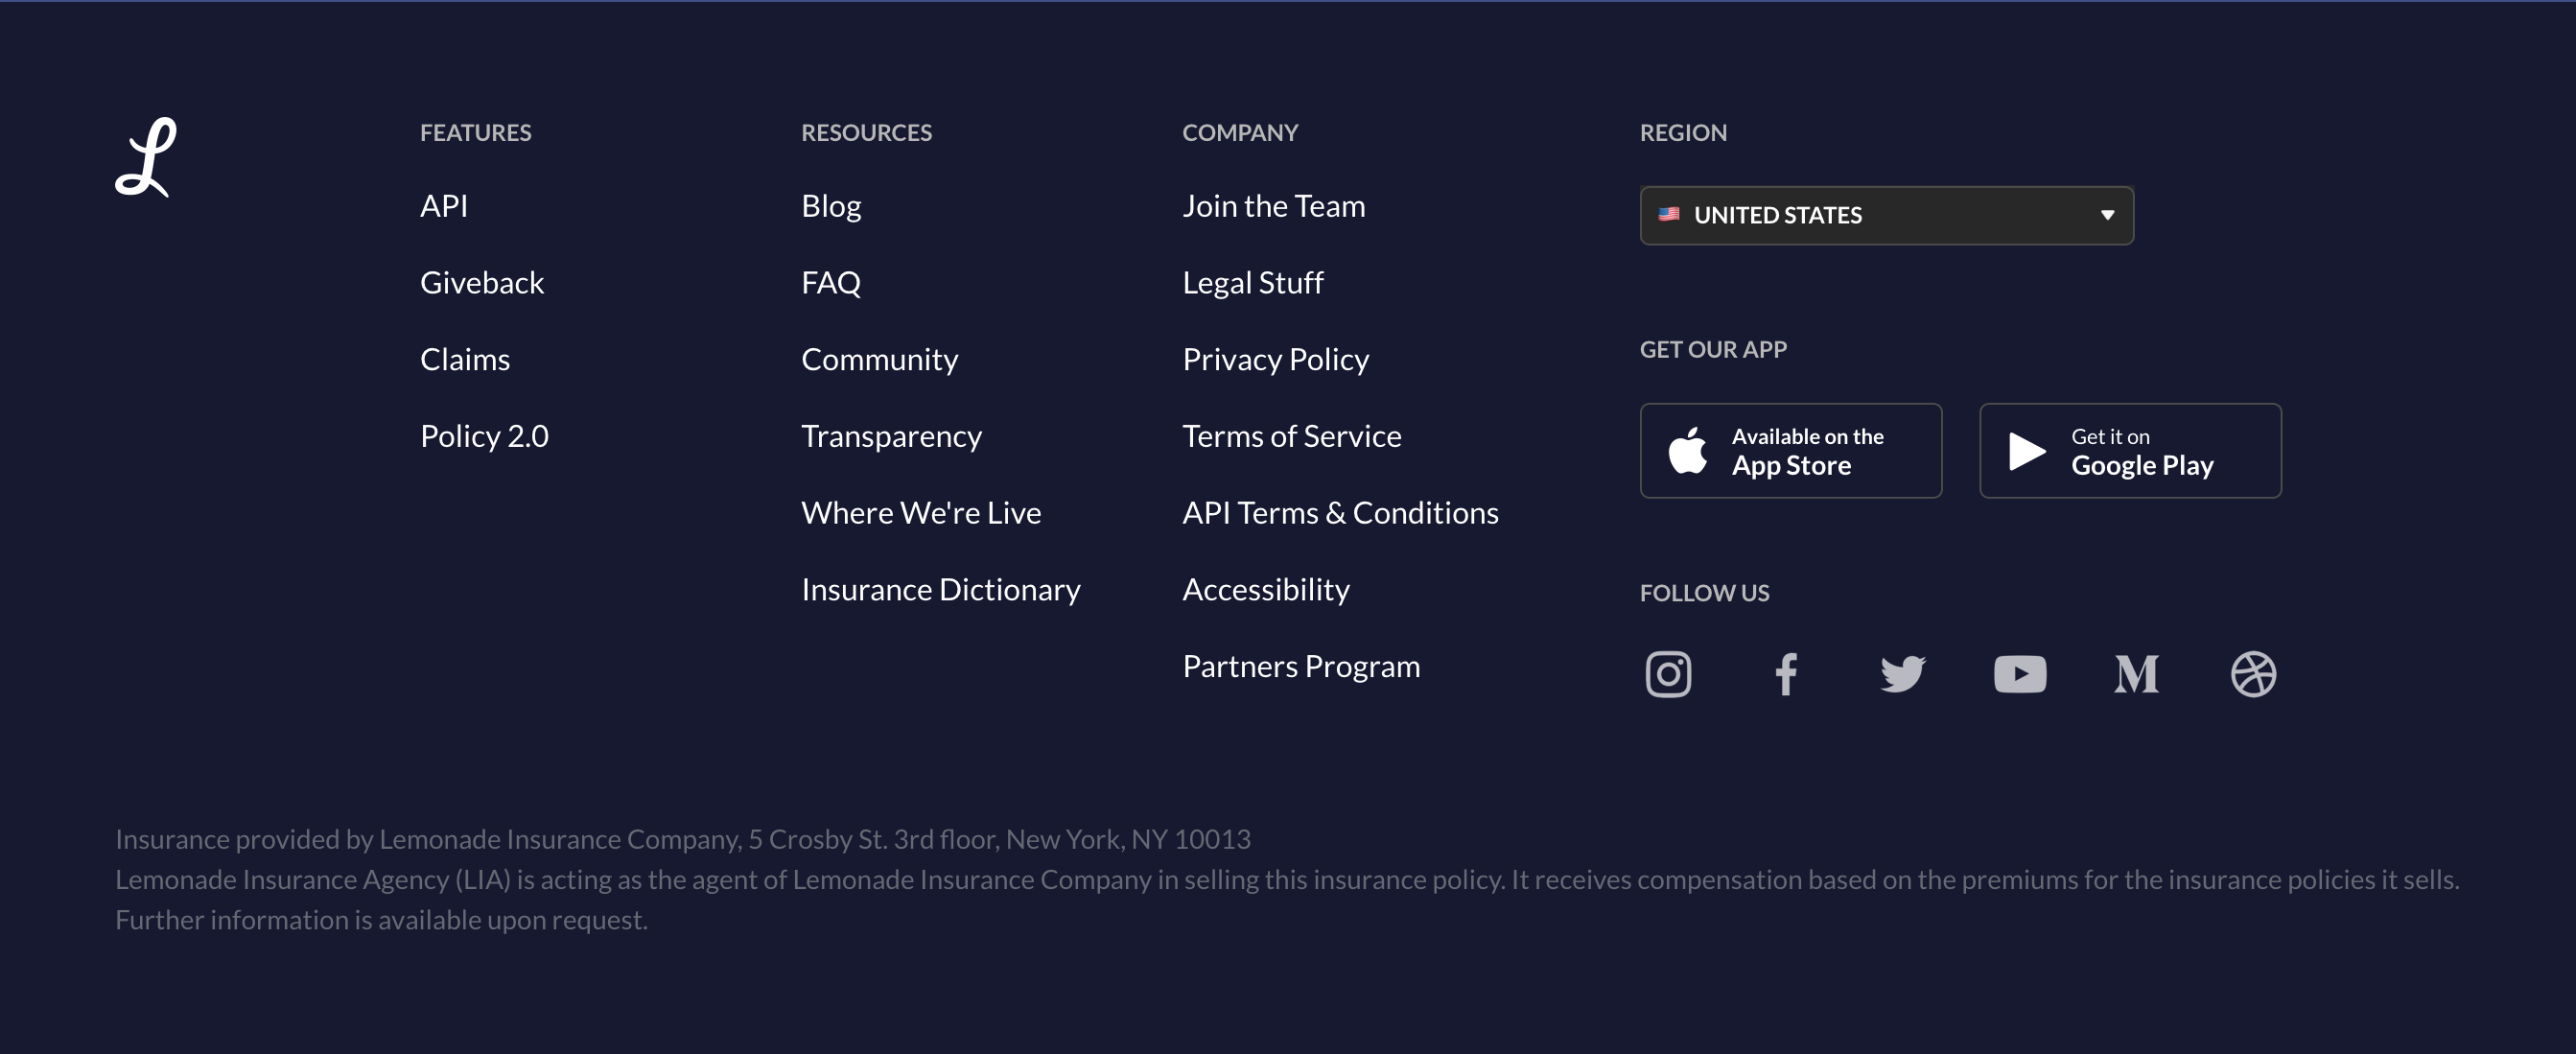Click the REGION heading
Viewport: 2576px width, 1054px height.
1683,133
